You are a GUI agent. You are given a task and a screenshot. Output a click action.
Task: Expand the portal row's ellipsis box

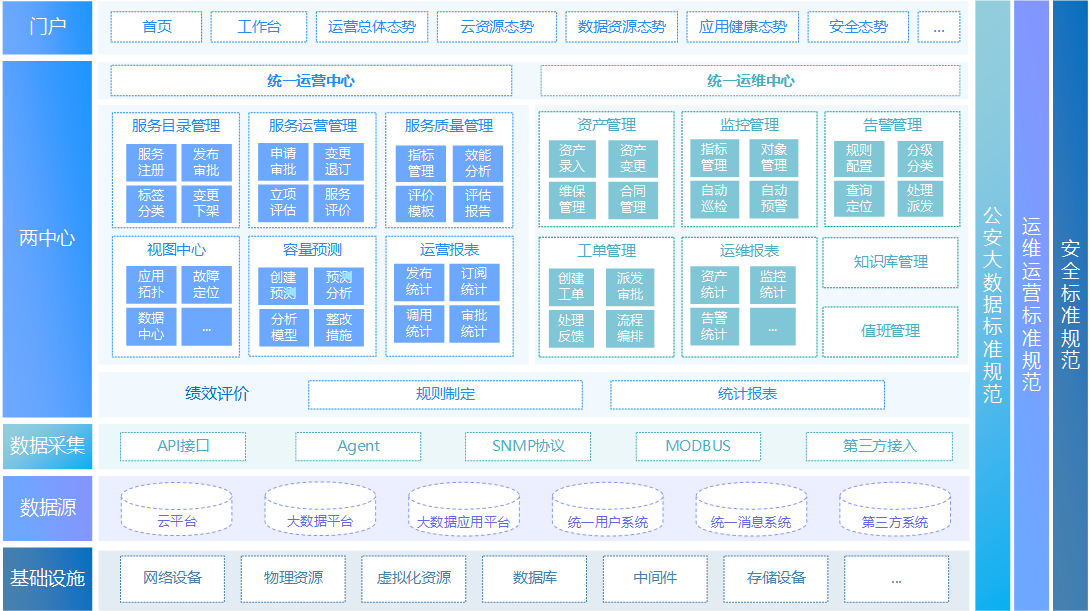pyautogui.click(x=938, y=27)
